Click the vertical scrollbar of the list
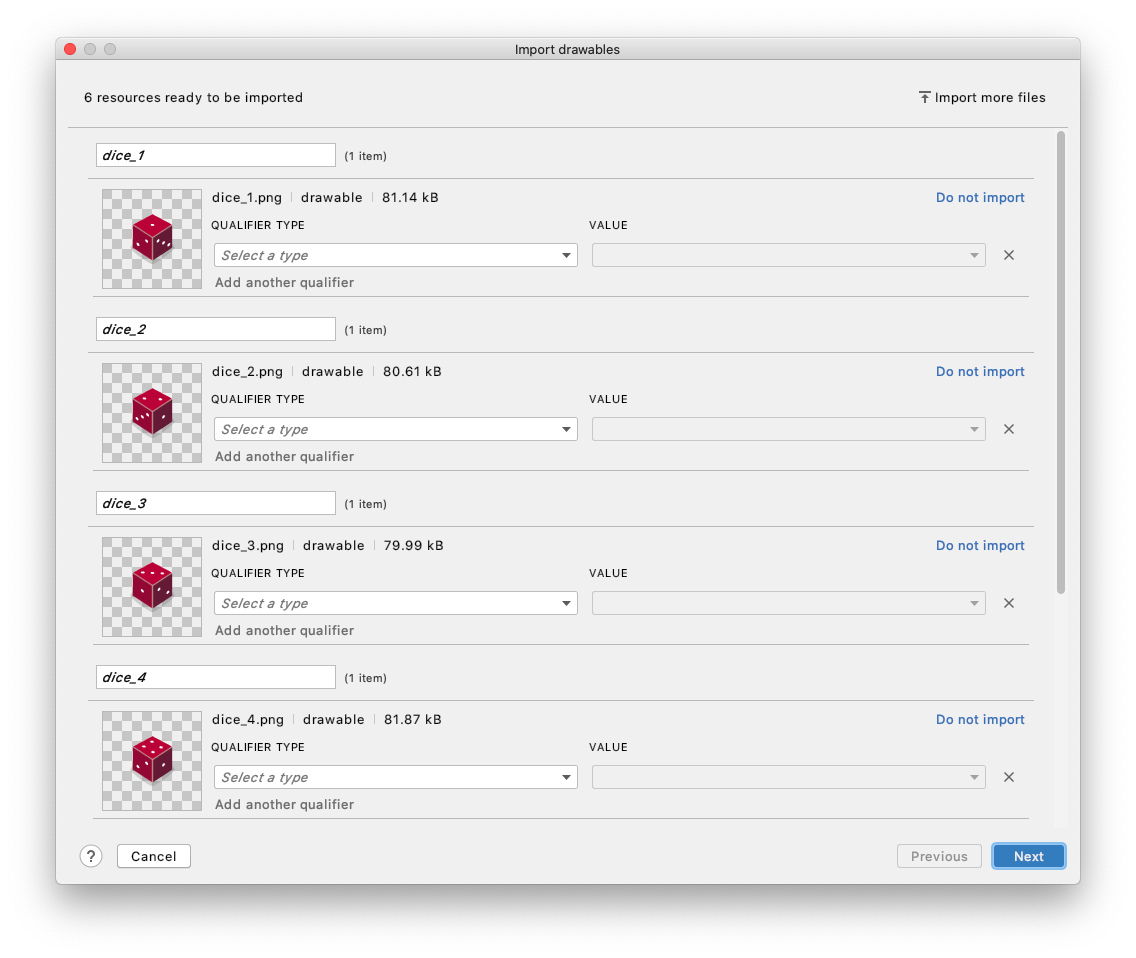The height and width of the screenshot is (958, 1136). click(x=1060, y=360)
